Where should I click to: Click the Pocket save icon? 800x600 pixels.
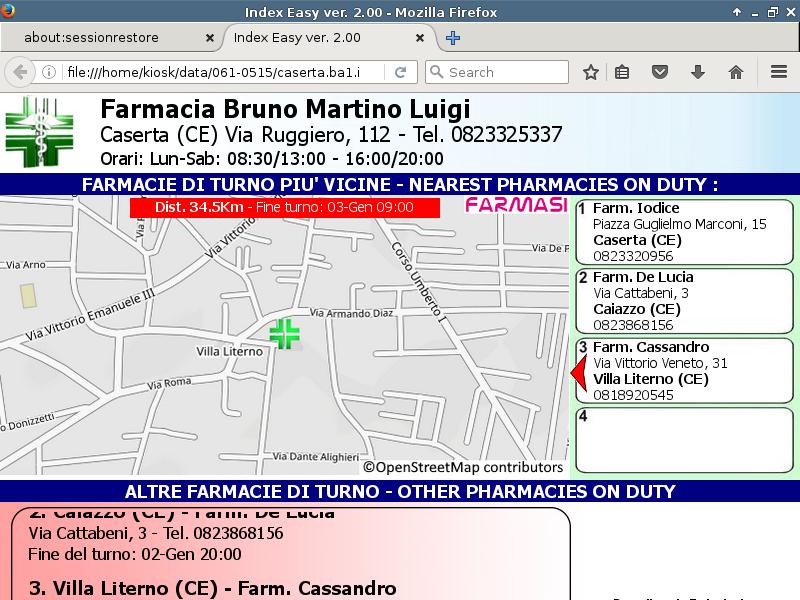tap(660, 72)
